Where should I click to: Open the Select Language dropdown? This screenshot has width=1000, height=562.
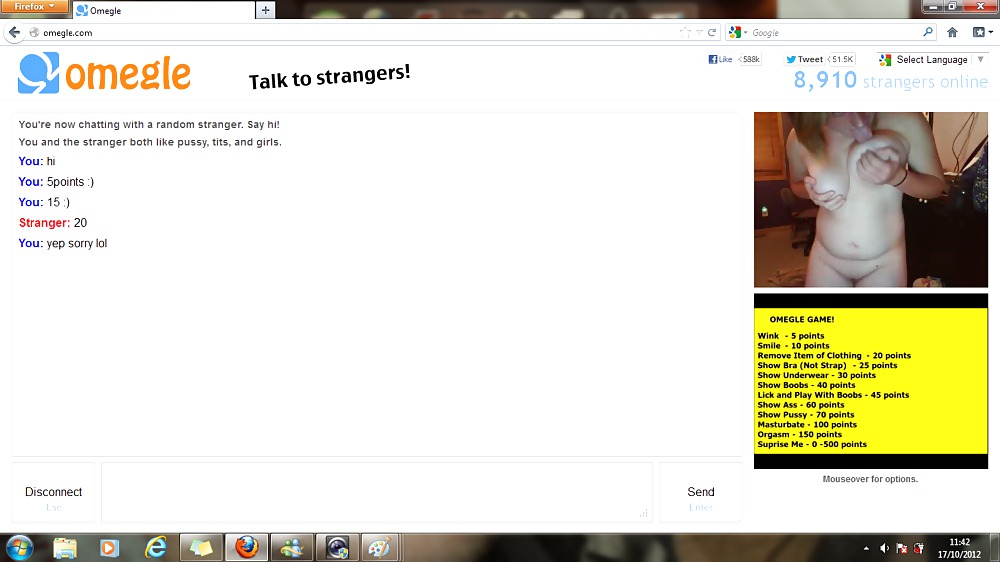[932, 60]
